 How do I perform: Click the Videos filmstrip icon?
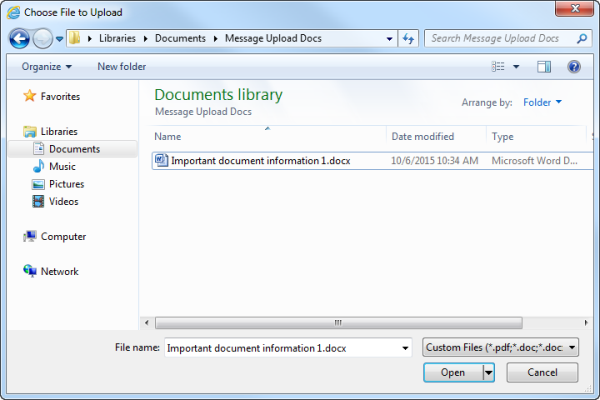click(38, 201)
